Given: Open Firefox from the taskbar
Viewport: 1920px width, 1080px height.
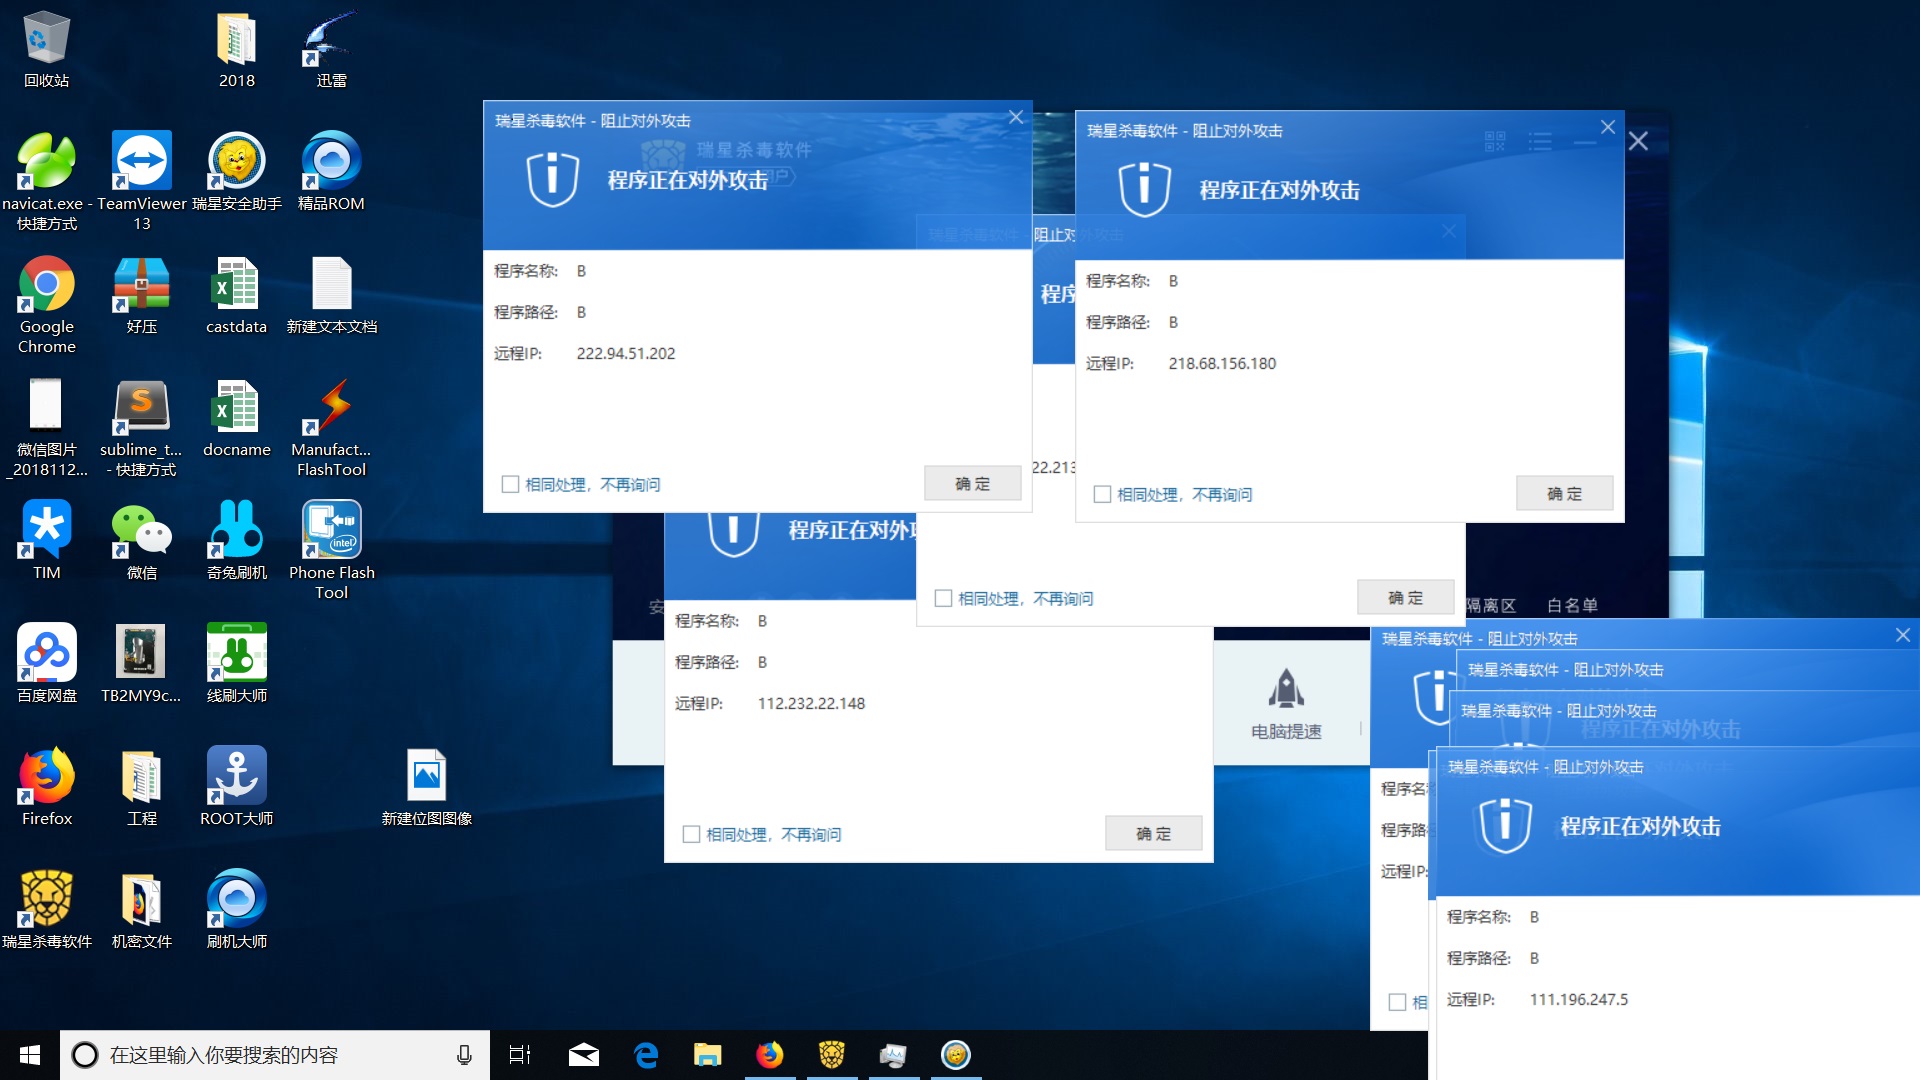Looking at the screenshot, I should point(769,1055).
